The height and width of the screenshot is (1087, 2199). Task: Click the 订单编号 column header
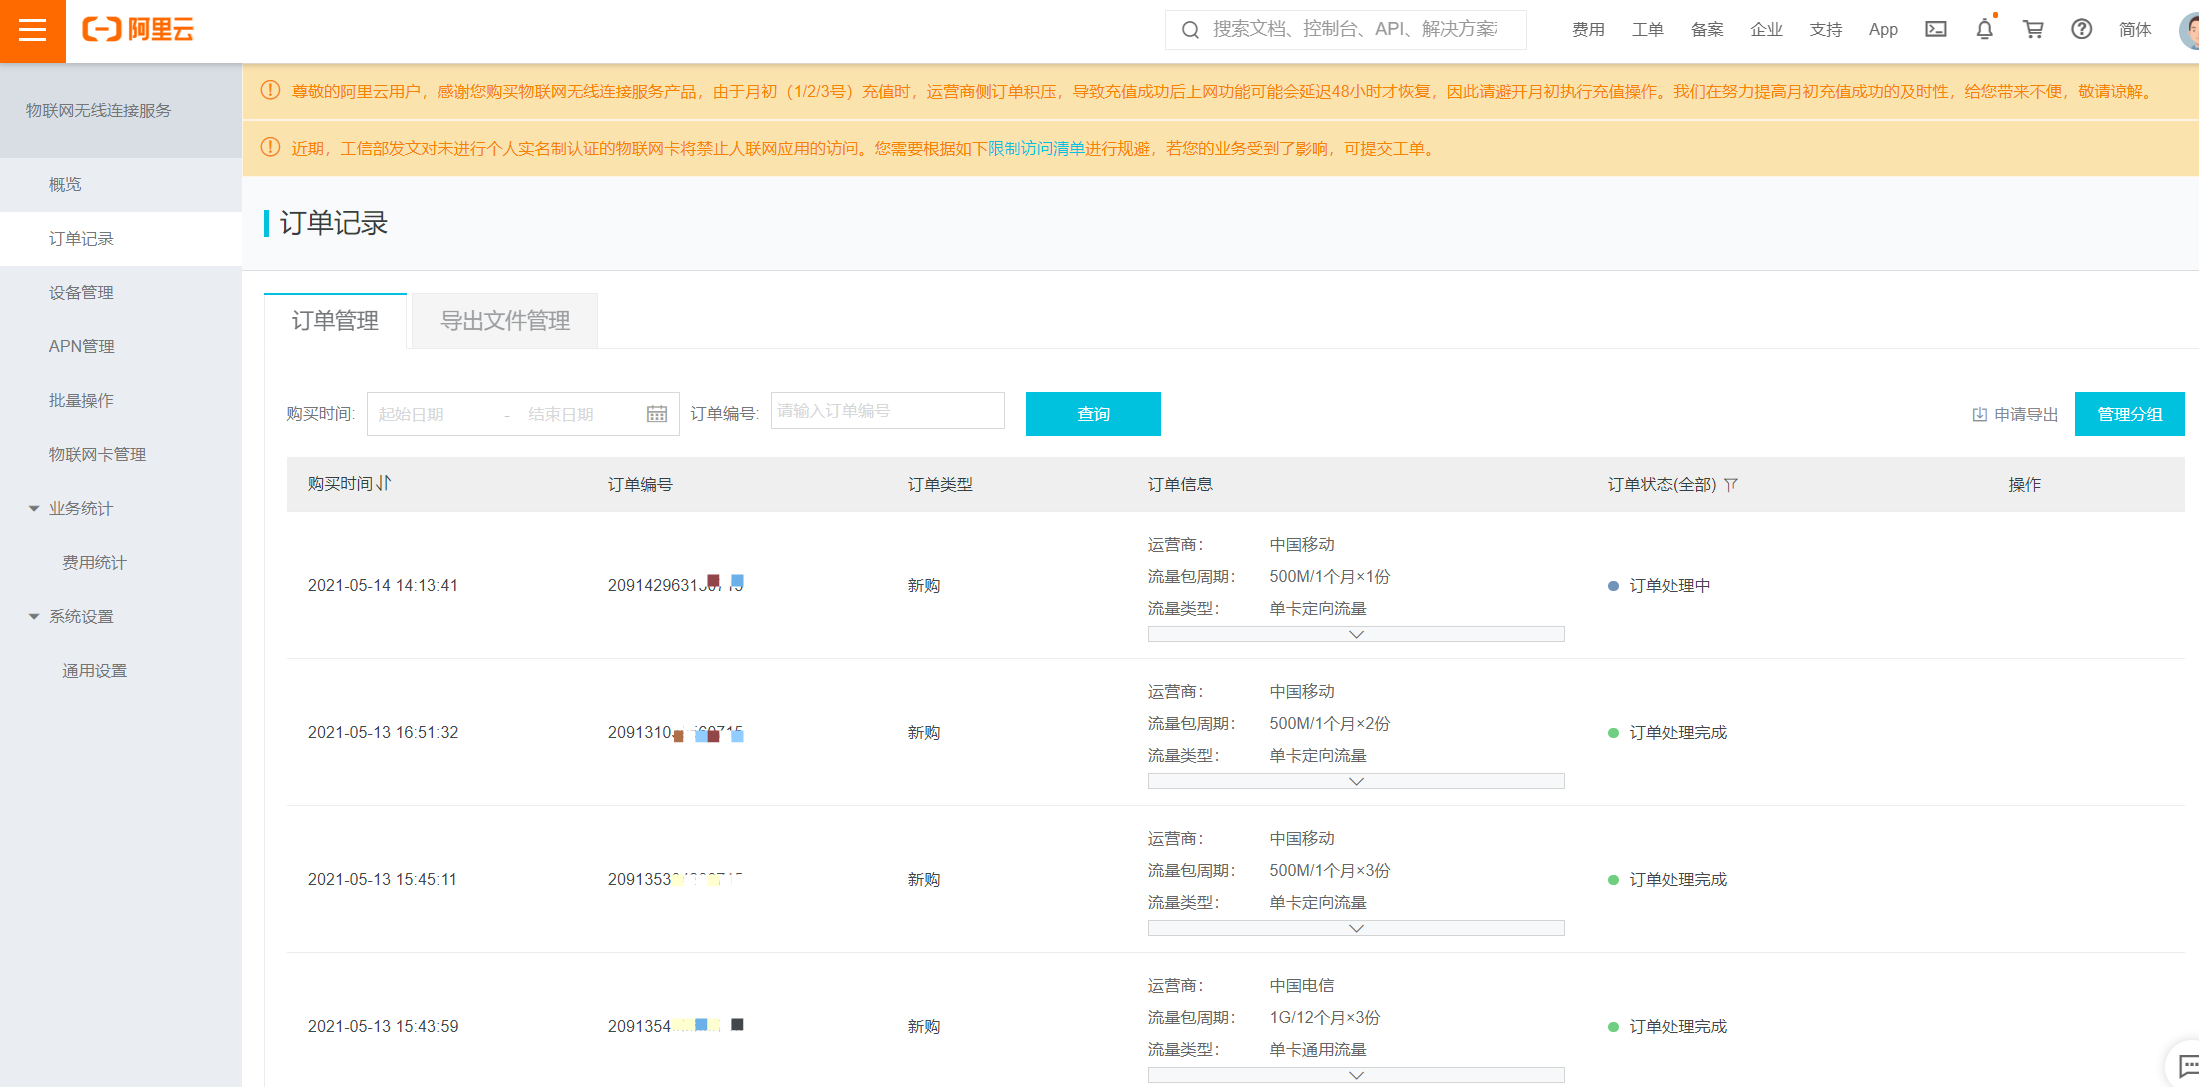(x=640, y=485)
